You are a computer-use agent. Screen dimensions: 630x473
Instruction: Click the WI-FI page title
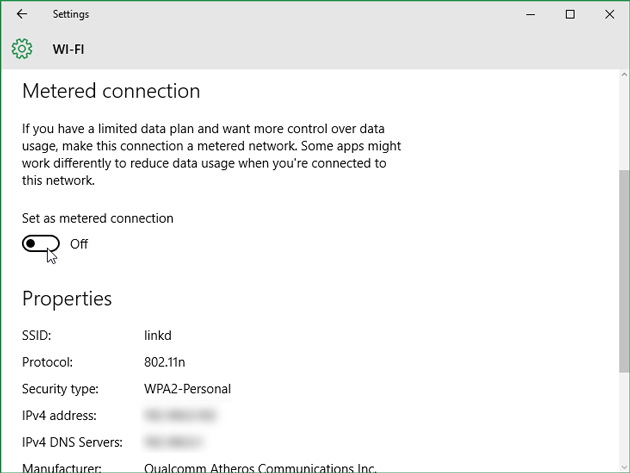pos(68,48)
